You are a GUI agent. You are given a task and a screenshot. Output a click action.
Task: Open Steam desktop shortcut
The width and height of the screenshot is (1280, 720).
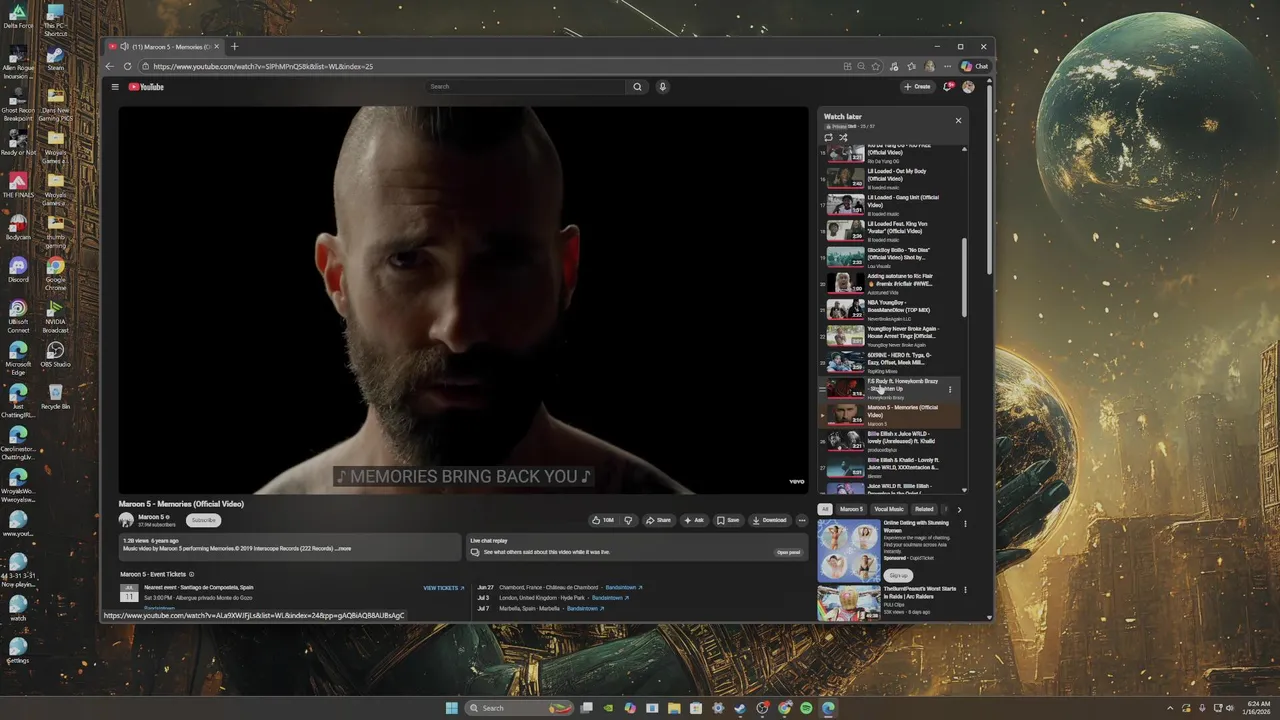tap(56, 58)
